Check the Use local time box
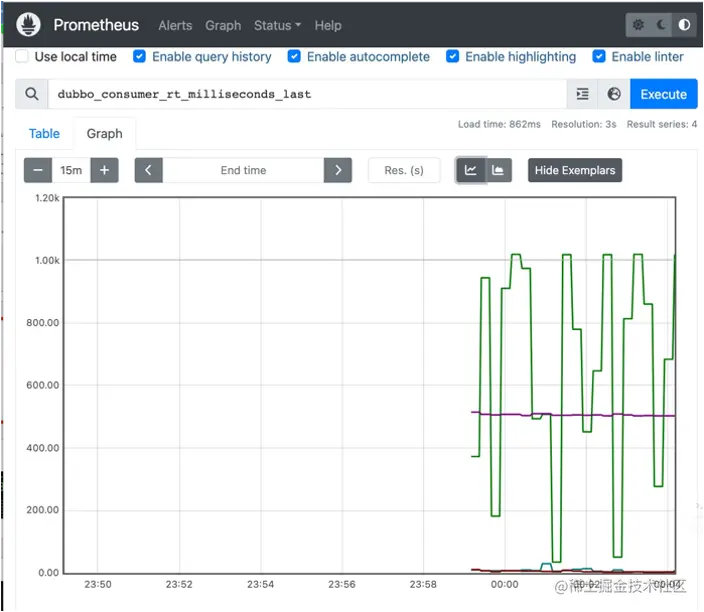Viewport: 704px width, 612px height. point(22,57)
